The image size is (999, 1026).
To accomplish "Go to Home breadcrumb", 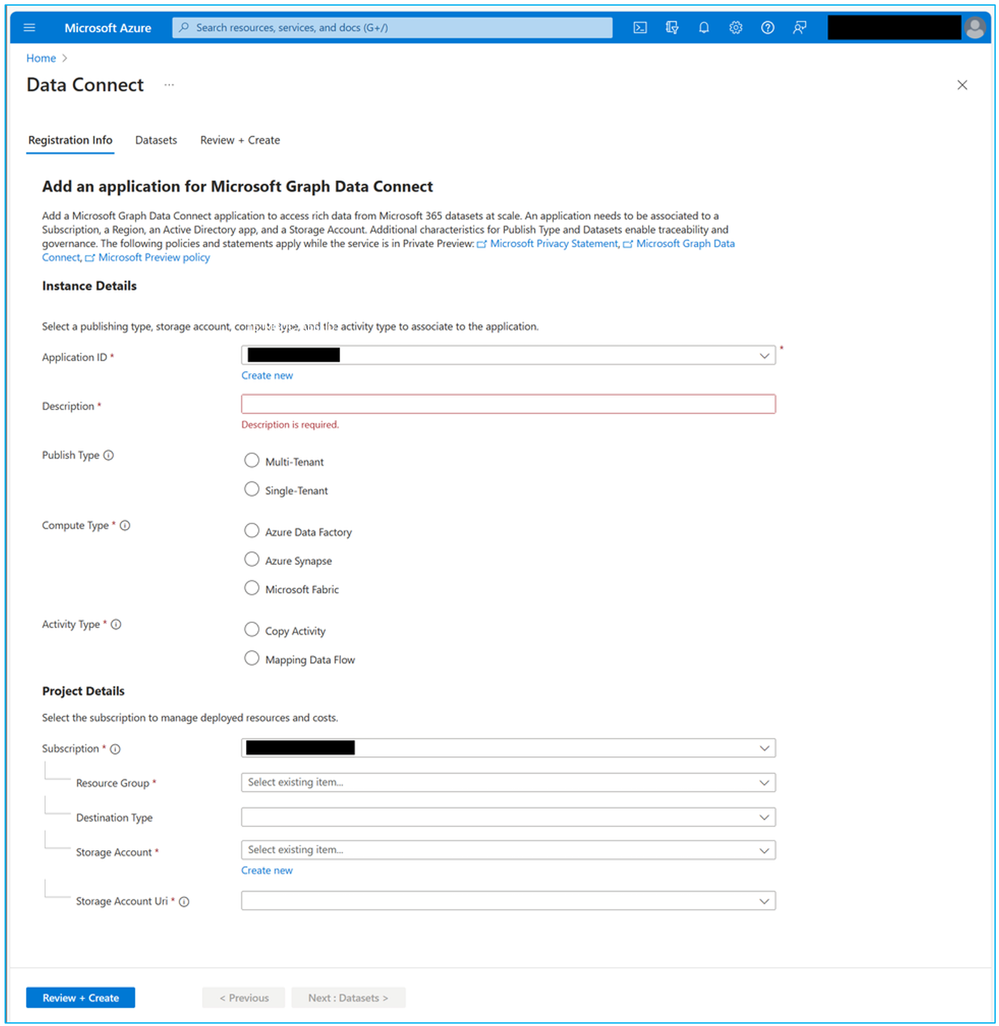I will [41, 58].
